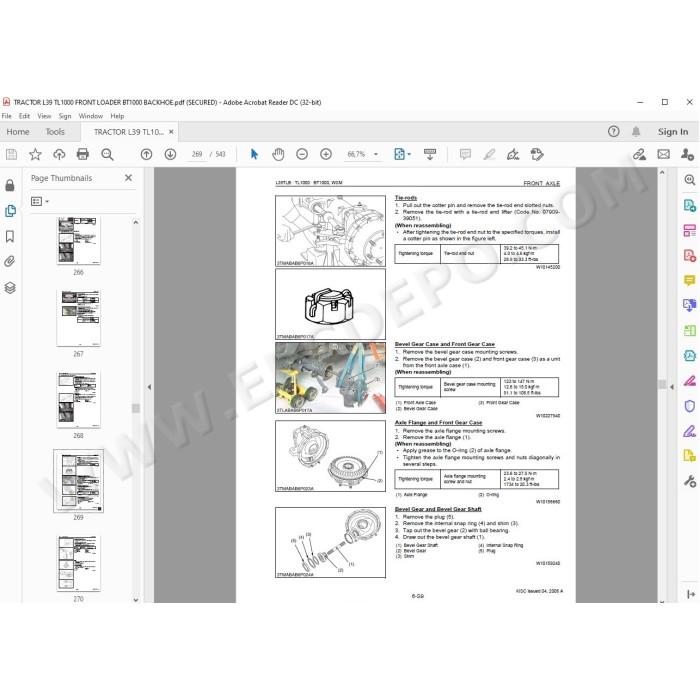Open the notifications bell

coord(636,131)
